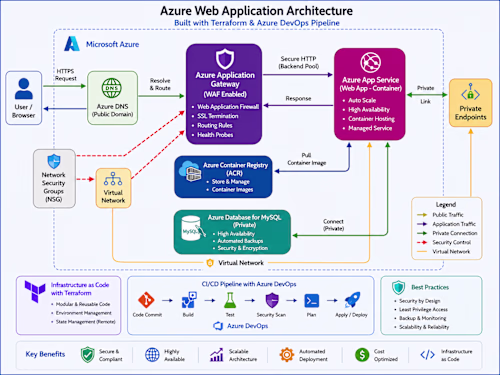Click the Virtual Network topology icon

pos(113,179)
